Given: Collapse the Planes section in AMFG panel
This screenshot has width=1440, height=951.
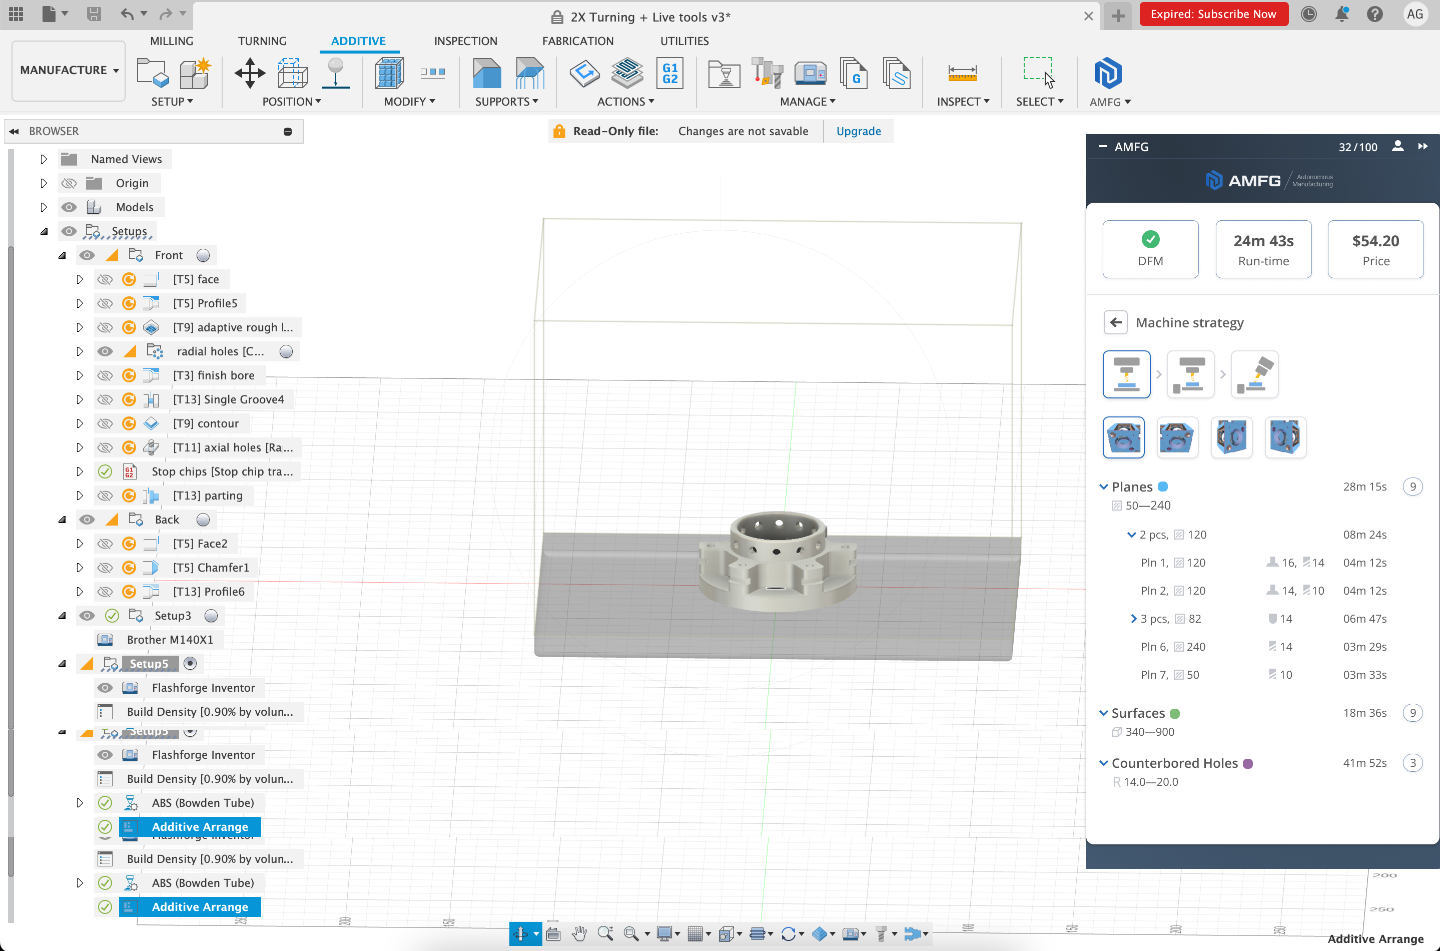Looking at the screenshot, I should point(1104,487).
